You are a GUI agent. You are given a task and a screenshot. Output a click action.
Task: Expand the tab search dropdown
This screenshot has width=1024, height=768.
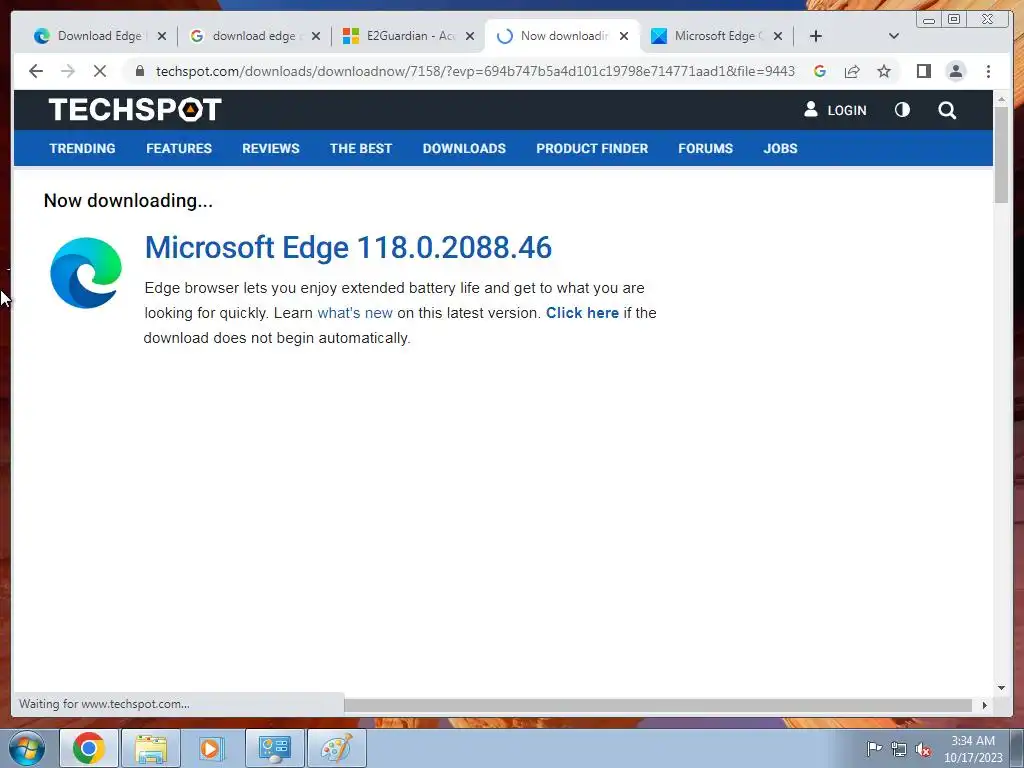point(894,36)
